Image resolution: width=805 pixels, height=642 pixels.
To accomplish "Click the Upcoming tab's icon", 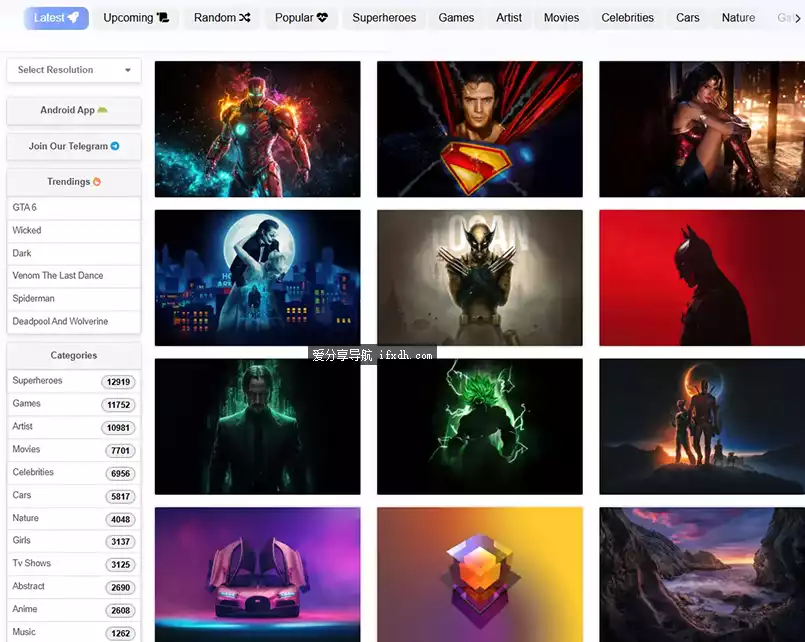I will [163, 18].
